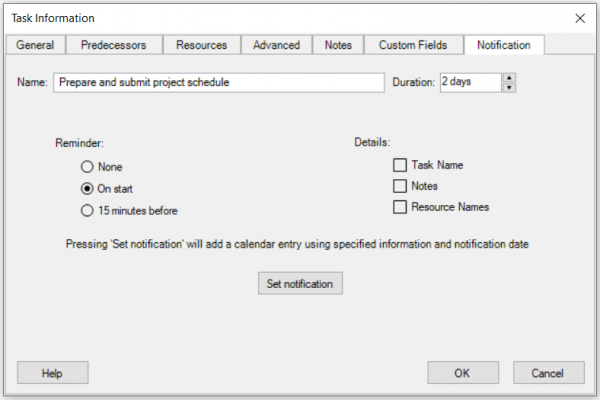Go to the Advanced tab
Image resolution: width=600 pixels, height=400 pixels.
coord(276,45)
